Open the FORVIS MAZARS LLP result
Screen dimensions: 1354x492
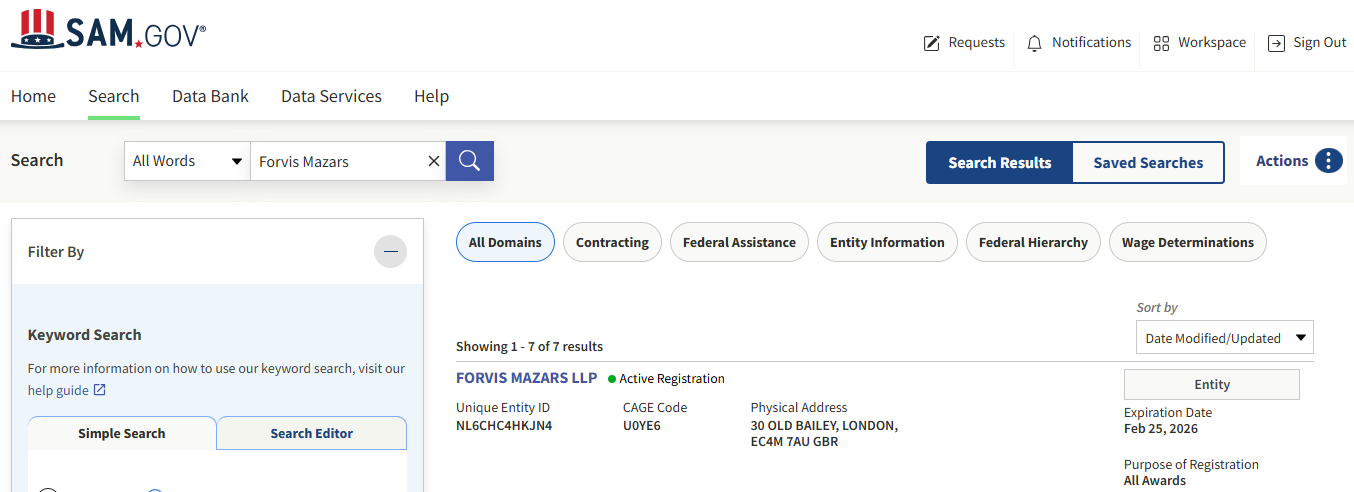click(526, 378)
